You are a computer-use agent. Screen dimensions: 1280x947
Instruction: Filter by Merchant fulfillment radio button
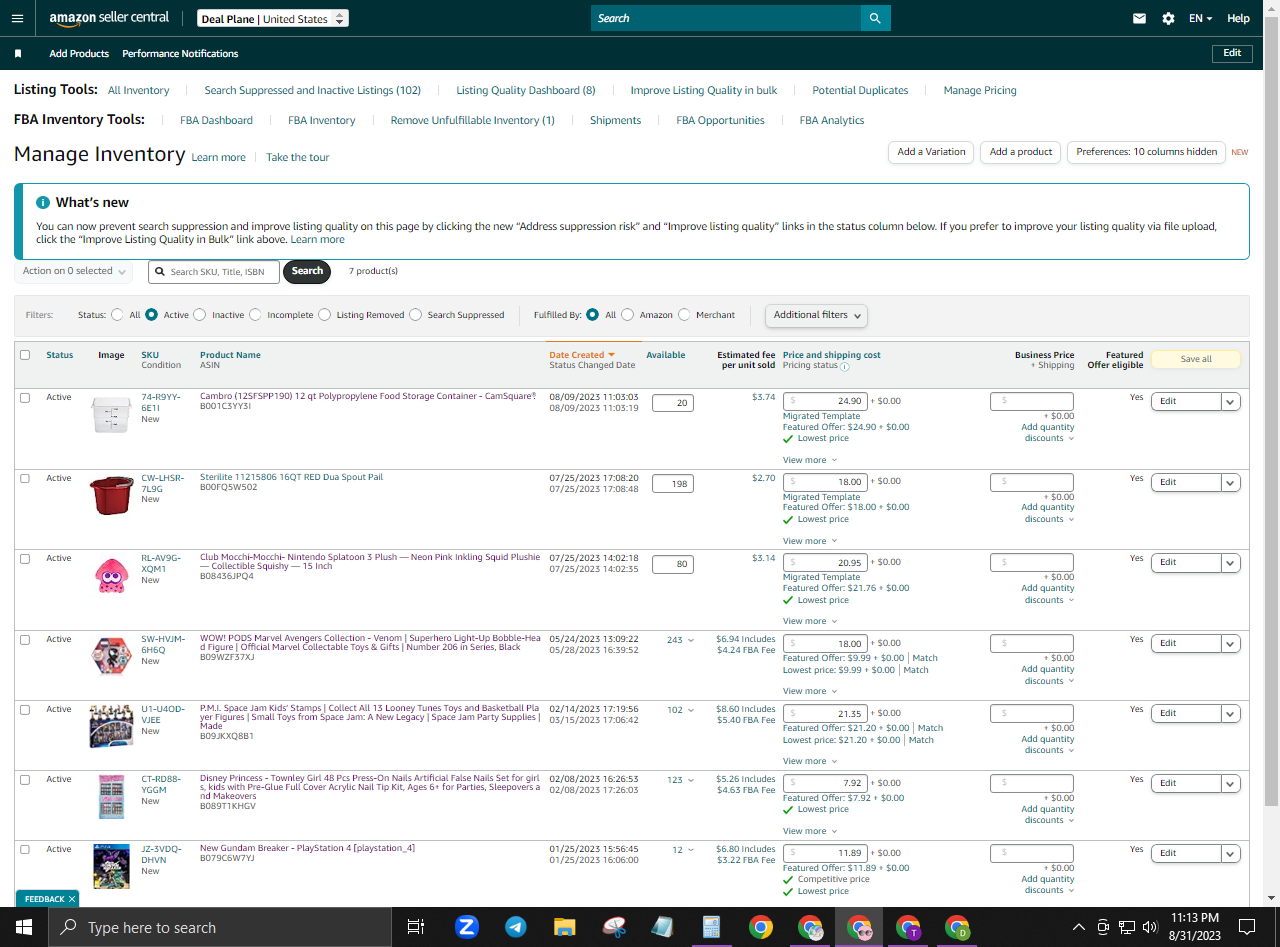684,315
